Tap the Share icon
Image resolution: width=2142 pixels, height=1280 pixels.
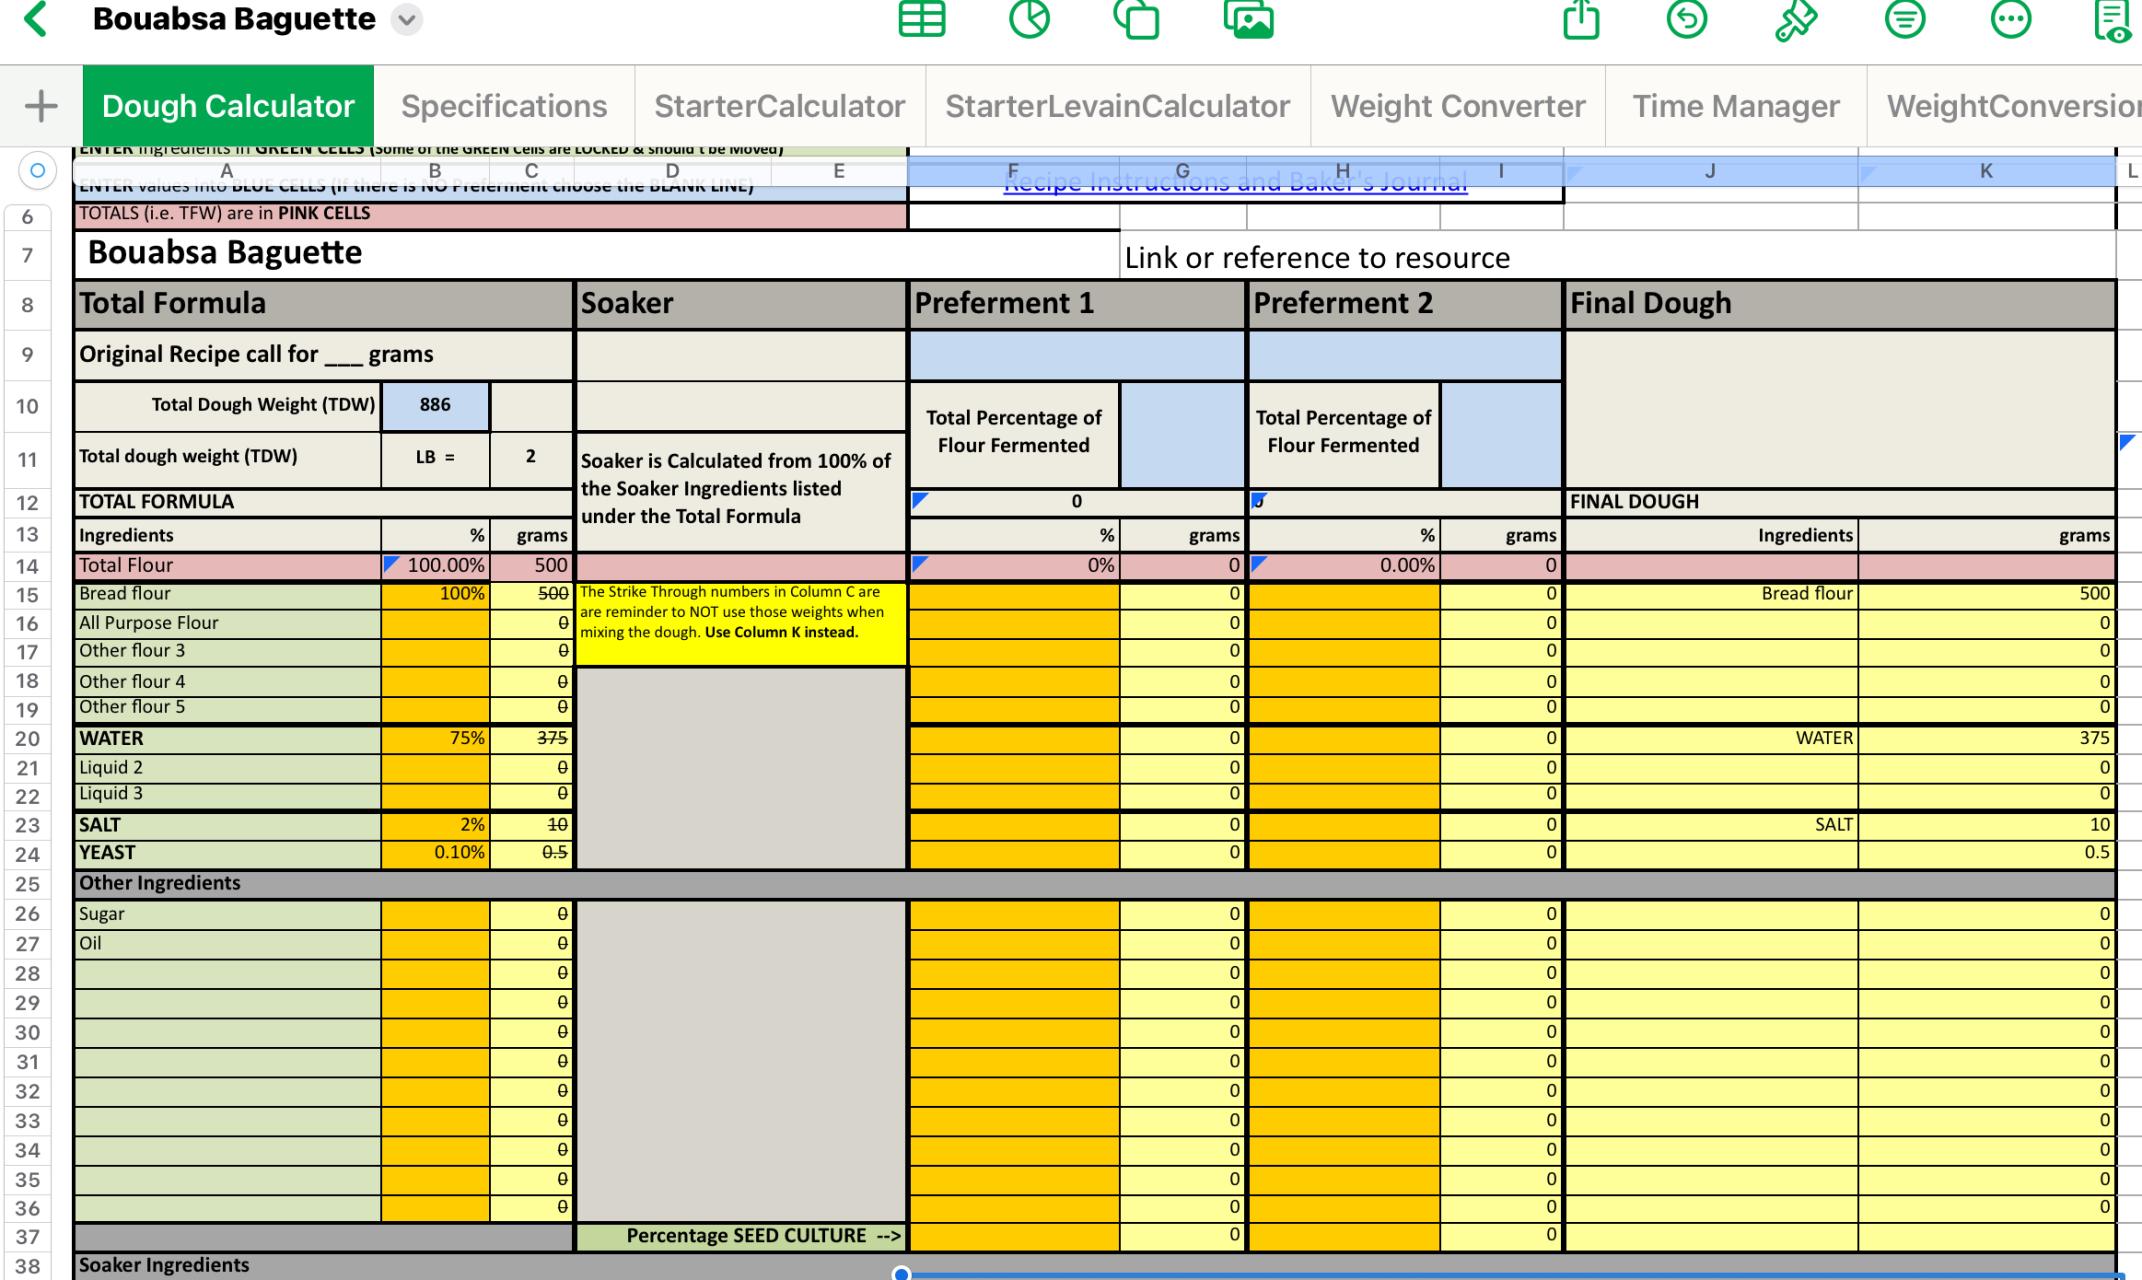pyautogui.click(x=1581, y=20)
